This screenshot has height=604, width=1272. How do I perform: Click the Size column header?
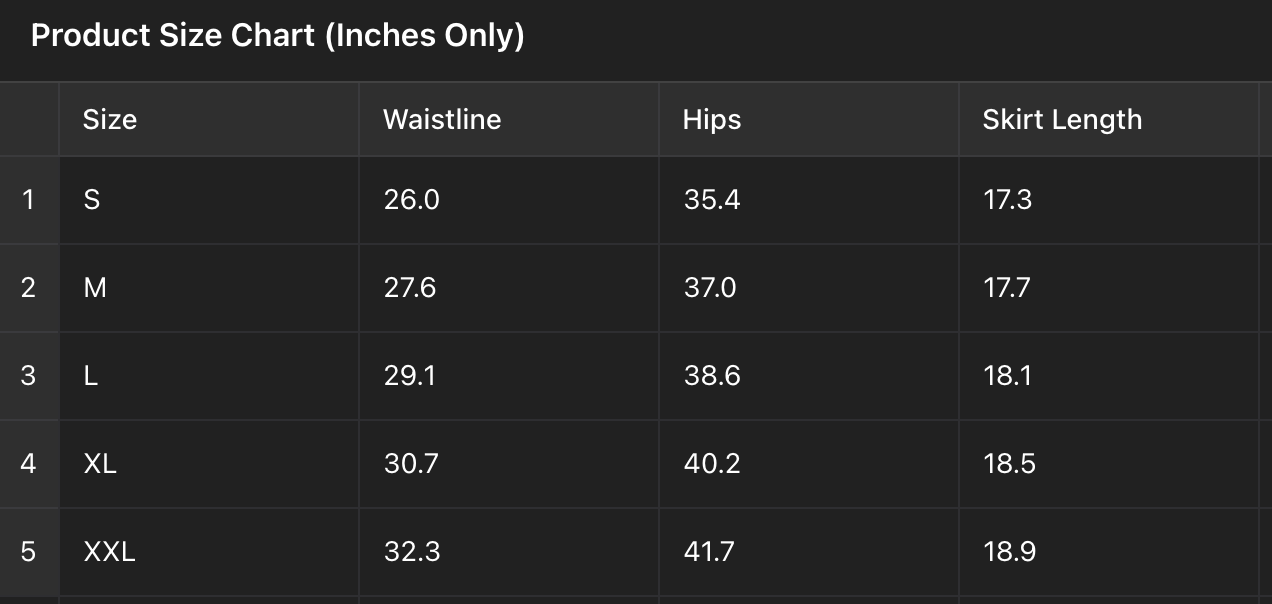pos(110,120)
